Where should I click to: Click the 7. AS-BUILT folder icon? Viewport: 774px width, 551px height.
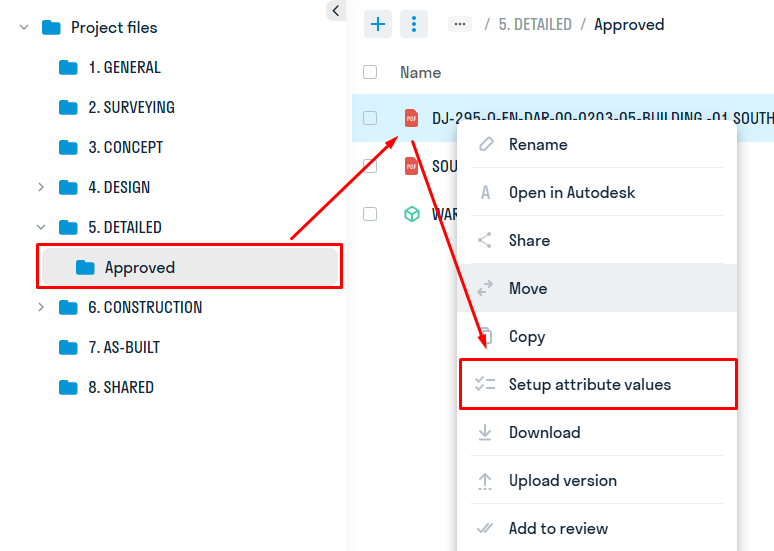pos(68,347)
